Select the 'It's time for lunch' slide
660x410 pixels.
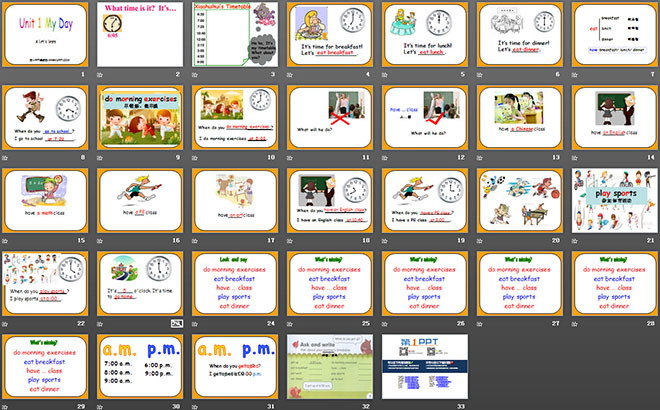point(425,35)
